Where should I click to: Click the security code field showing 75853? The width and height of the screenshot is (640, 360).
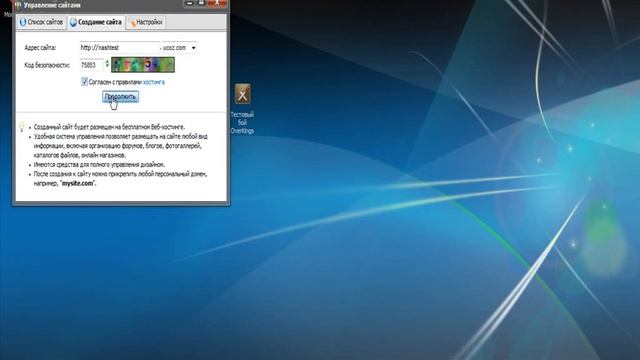(x=91, y=65)
